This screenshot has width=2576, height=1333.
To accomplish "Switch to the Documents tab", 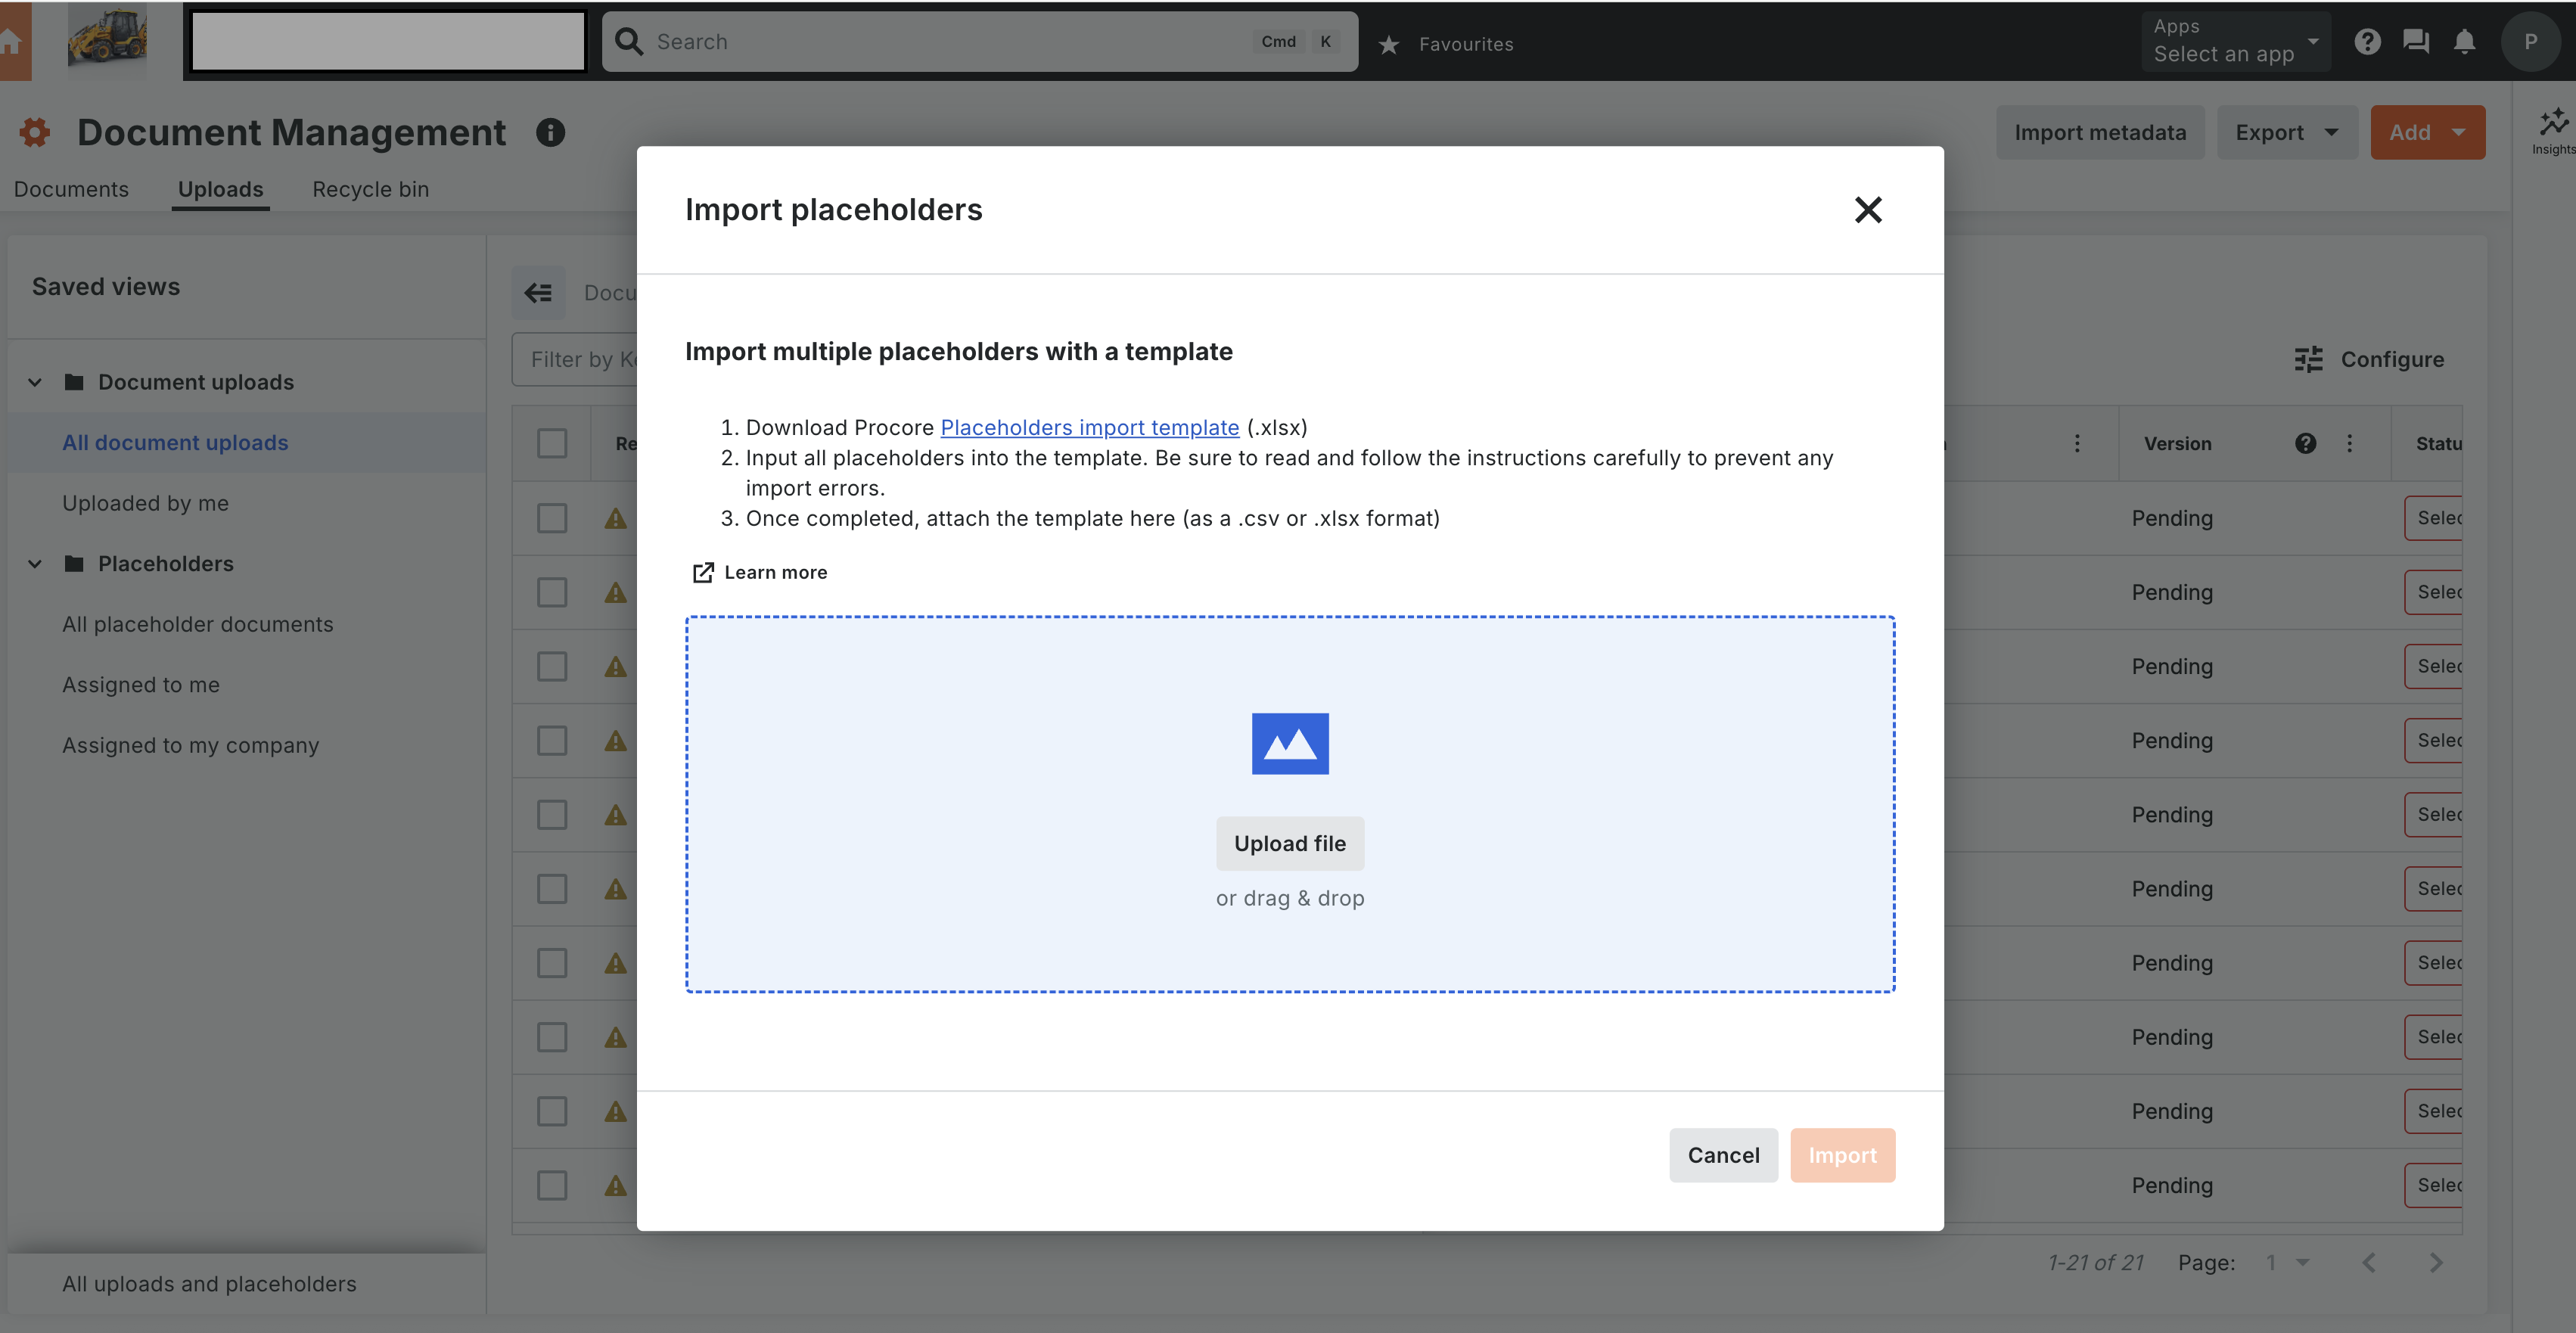I will coord(71,189).
